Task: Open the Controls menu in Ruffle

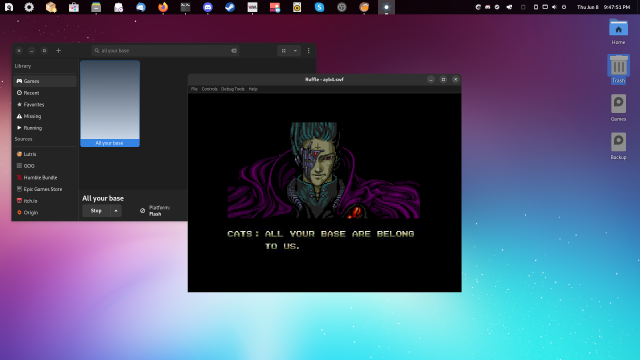Action: click(209, 89)
